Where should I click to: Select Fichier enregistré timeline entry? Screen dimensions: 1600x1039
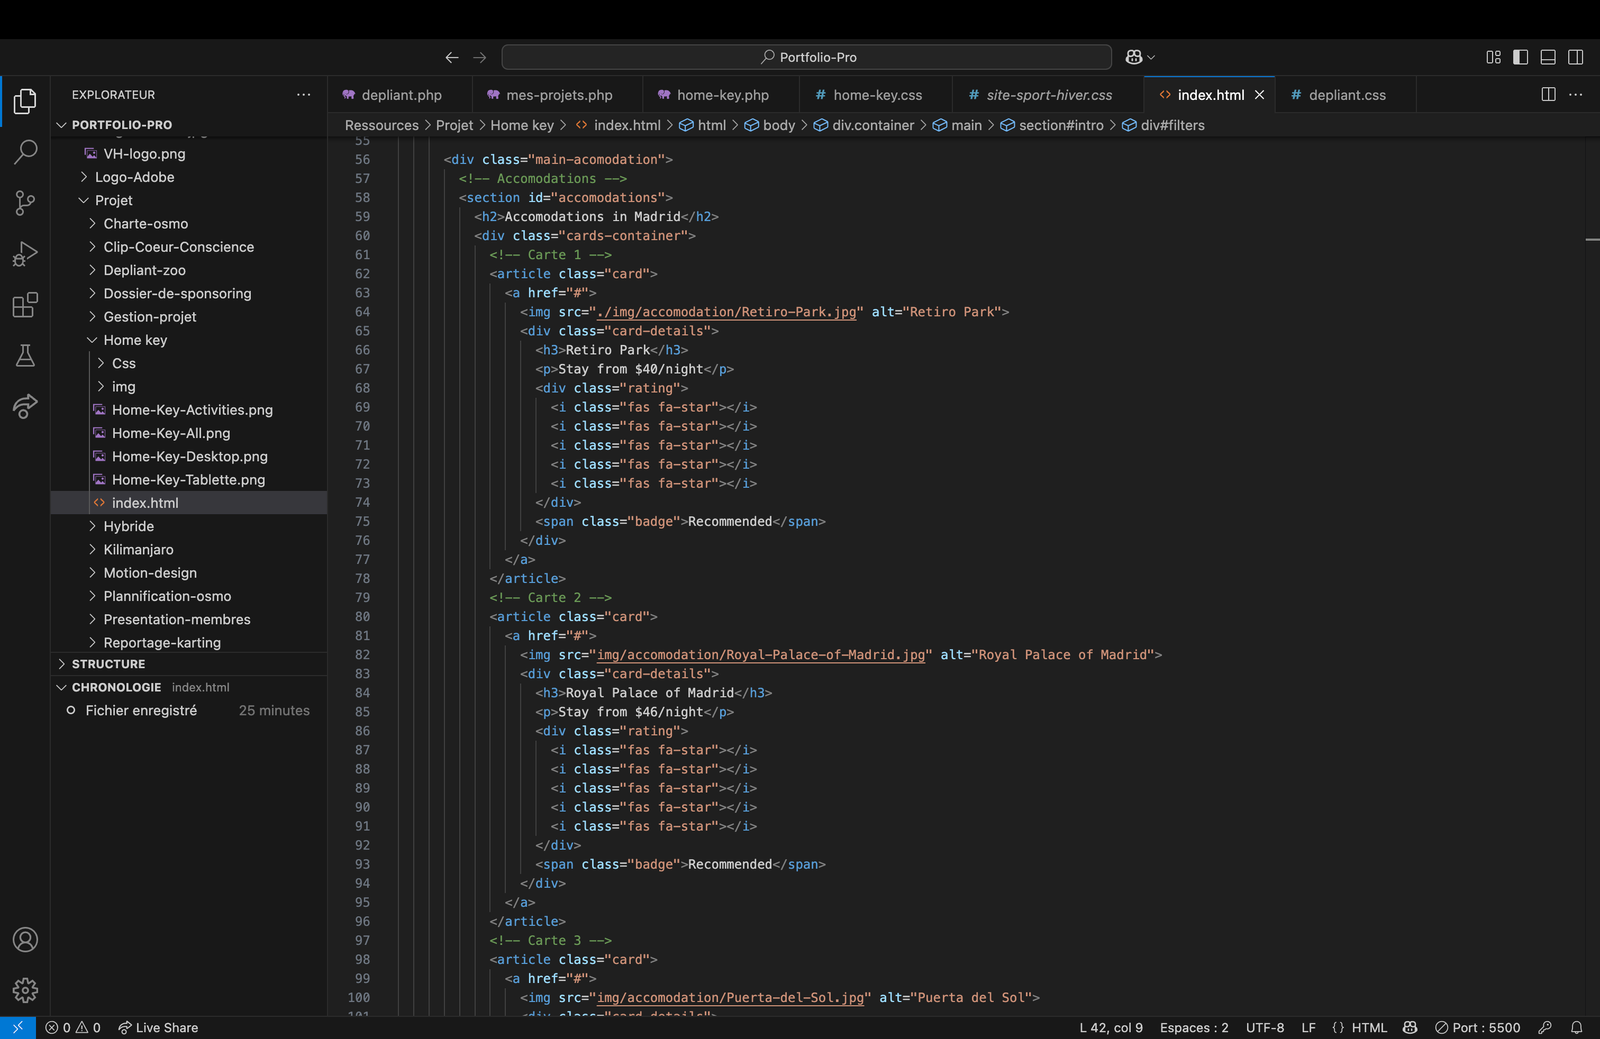(x=189, y=710)
